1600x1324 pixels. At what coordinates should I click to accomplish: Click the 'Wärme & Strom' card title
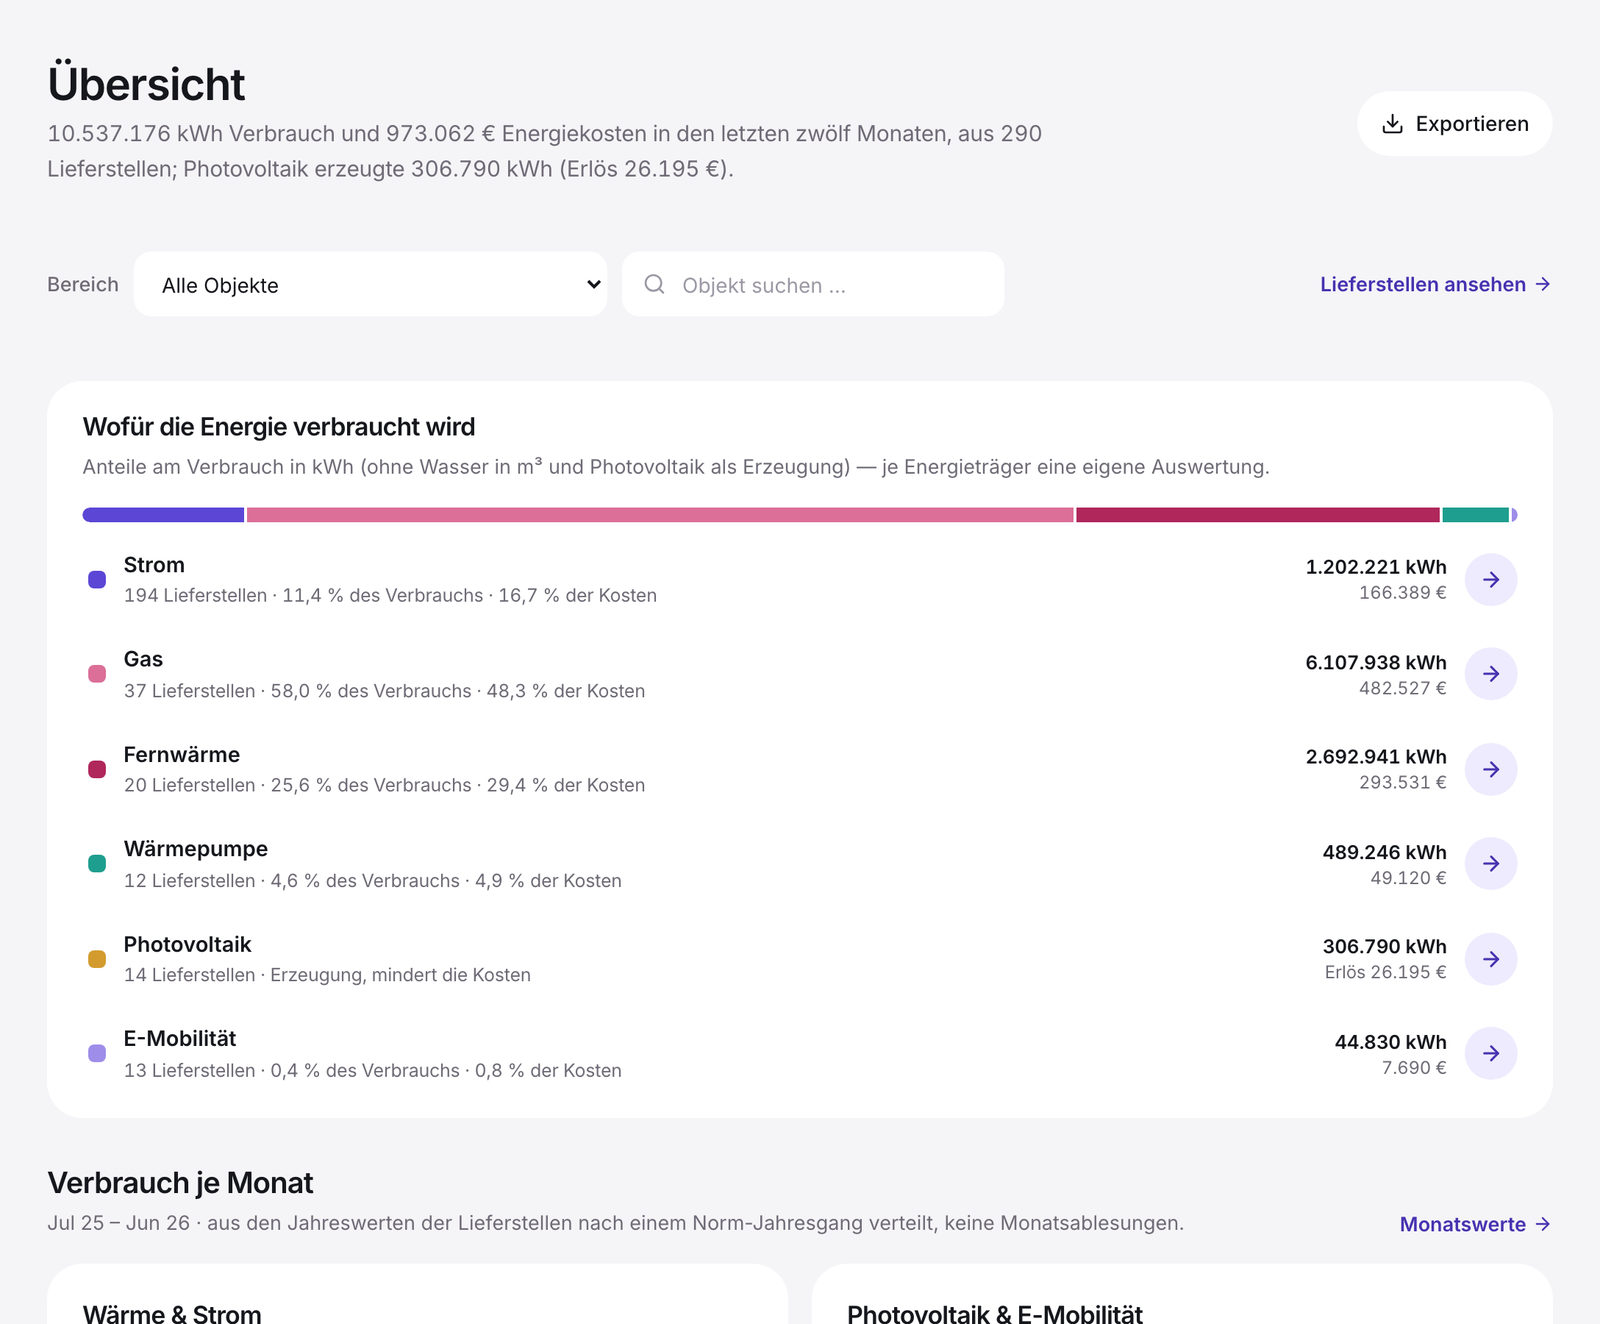(x=172, y=1314)
